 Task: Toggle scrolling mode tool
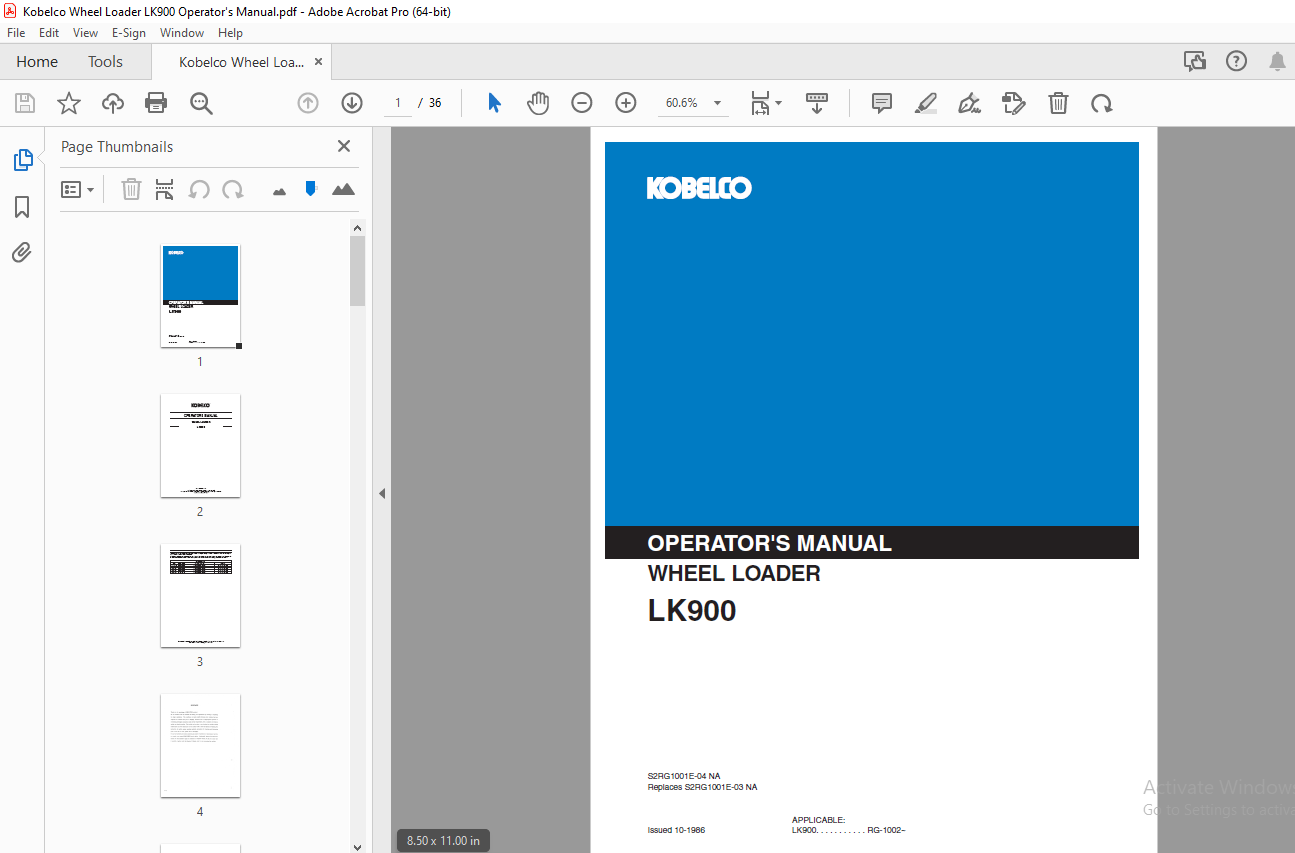(817, 103)
